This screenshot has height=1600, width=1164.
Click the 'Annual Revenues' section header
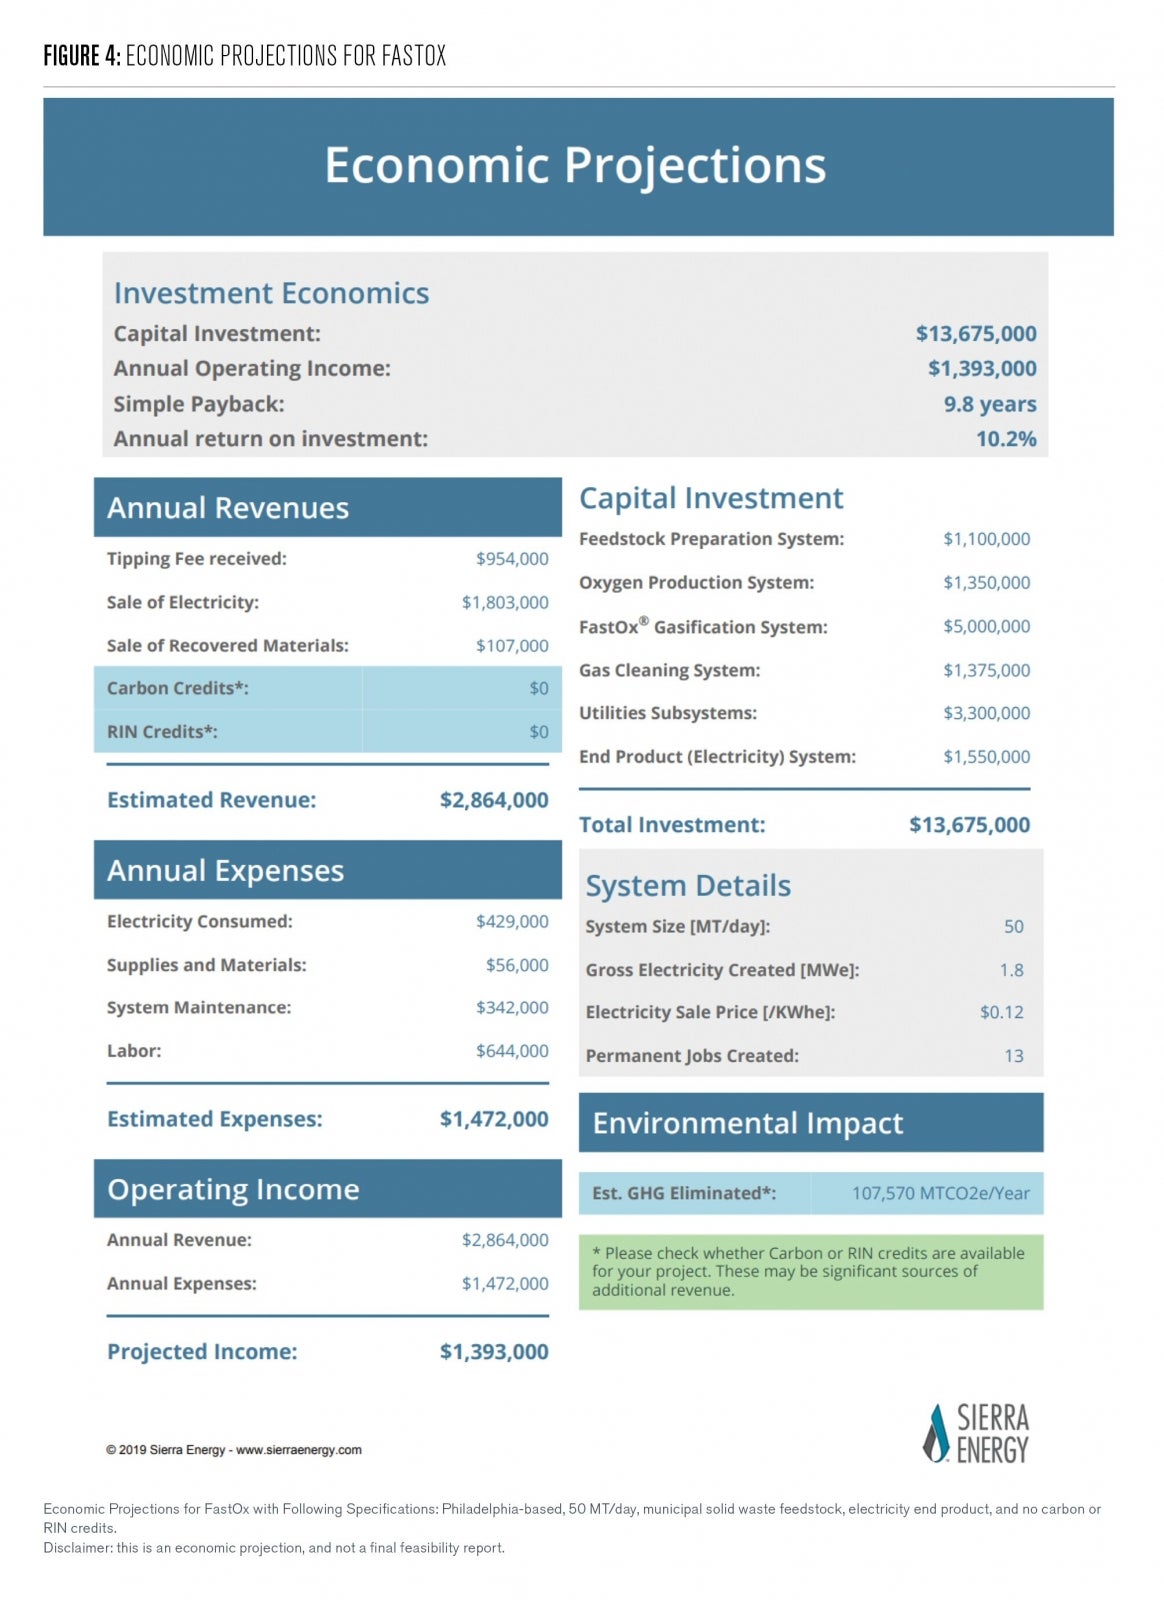pyautogui.click(x=328, y=508)
